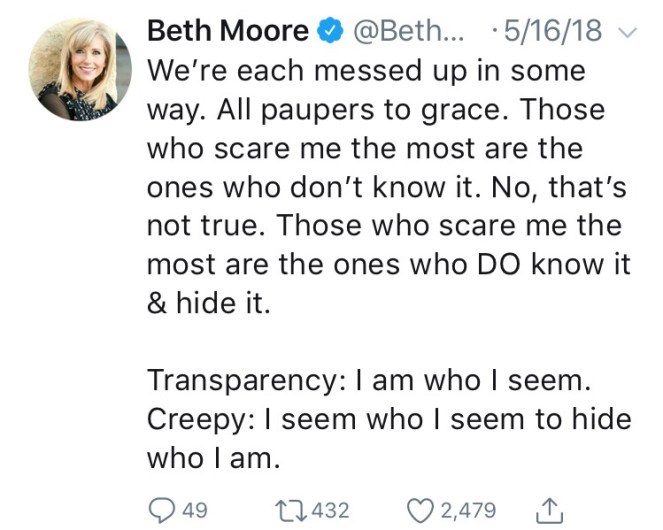Click the reply count 49
This screenshot has width=663, height=530.
pyautogui.click(x=195, y=510)
